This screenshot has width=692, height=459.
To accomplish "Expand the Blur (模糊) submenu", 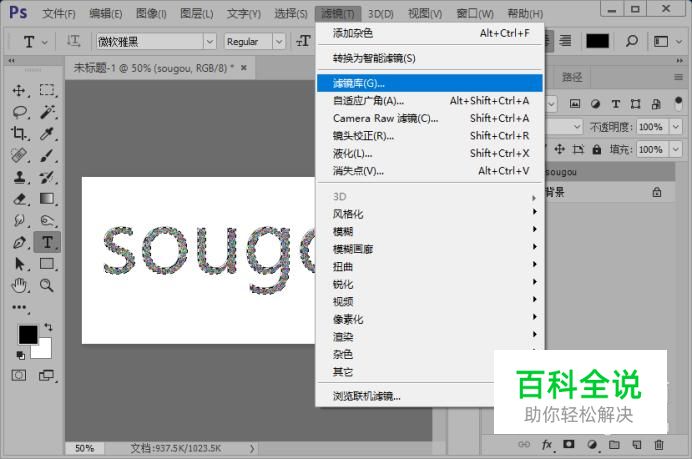I will coord(429,231).
